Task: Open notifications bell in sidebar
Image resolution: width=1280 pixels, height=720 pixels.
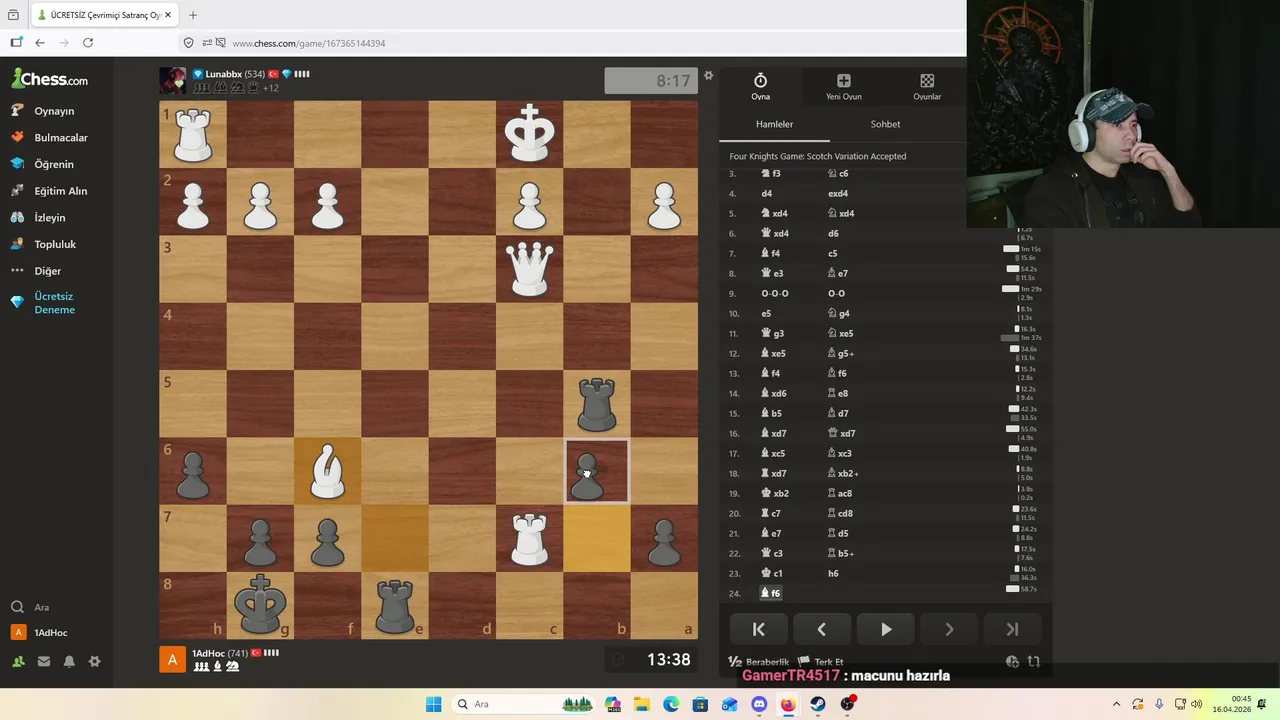Action: point(69,661)
